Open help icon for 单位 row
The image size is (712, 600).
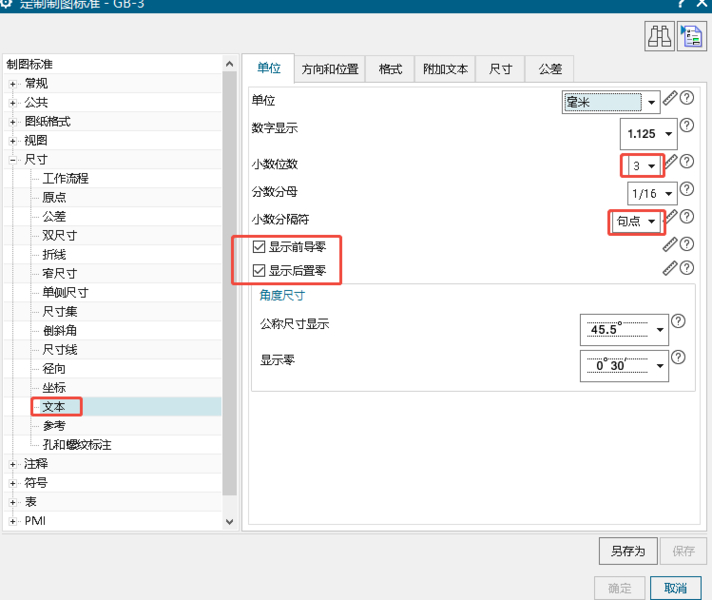pyautogui.click(x=687, y=98)
